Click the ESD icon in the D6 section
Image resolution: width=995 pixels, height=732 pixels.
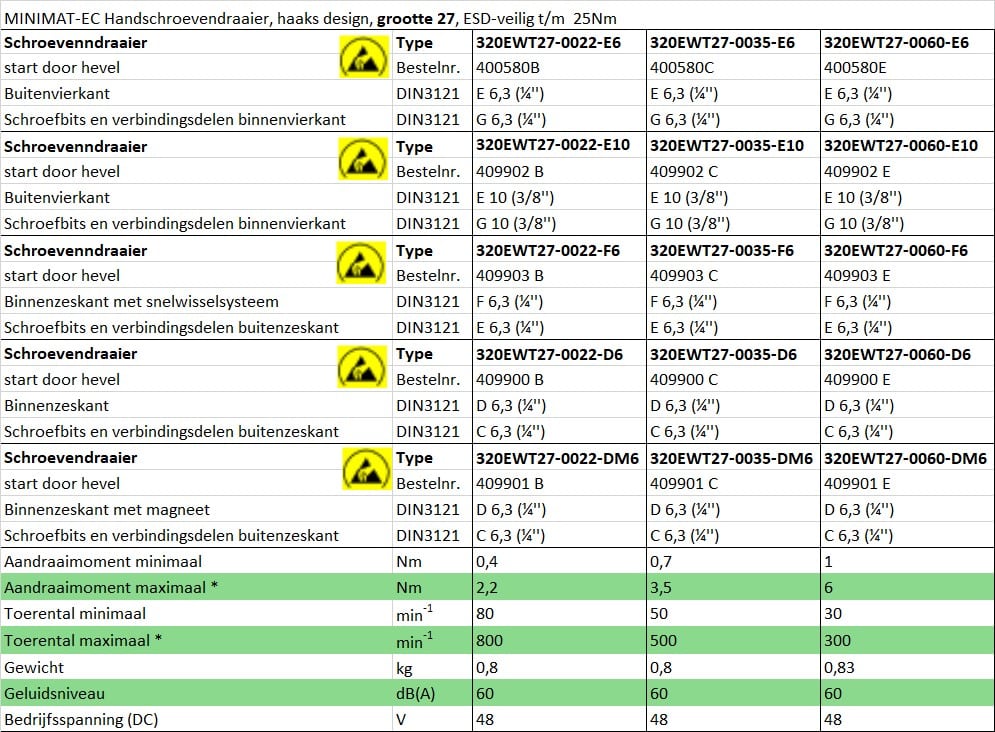coord(362,366)
